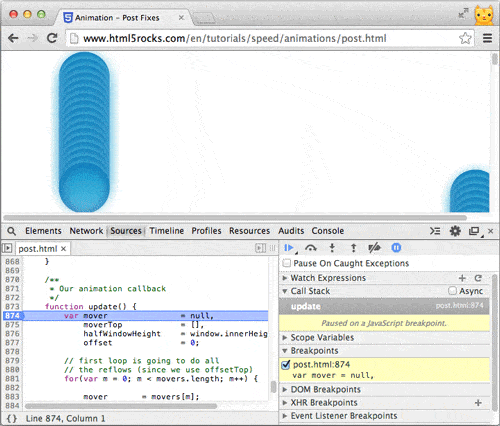Enable Pause On Caught Exceptions

(x=287, y=263)
